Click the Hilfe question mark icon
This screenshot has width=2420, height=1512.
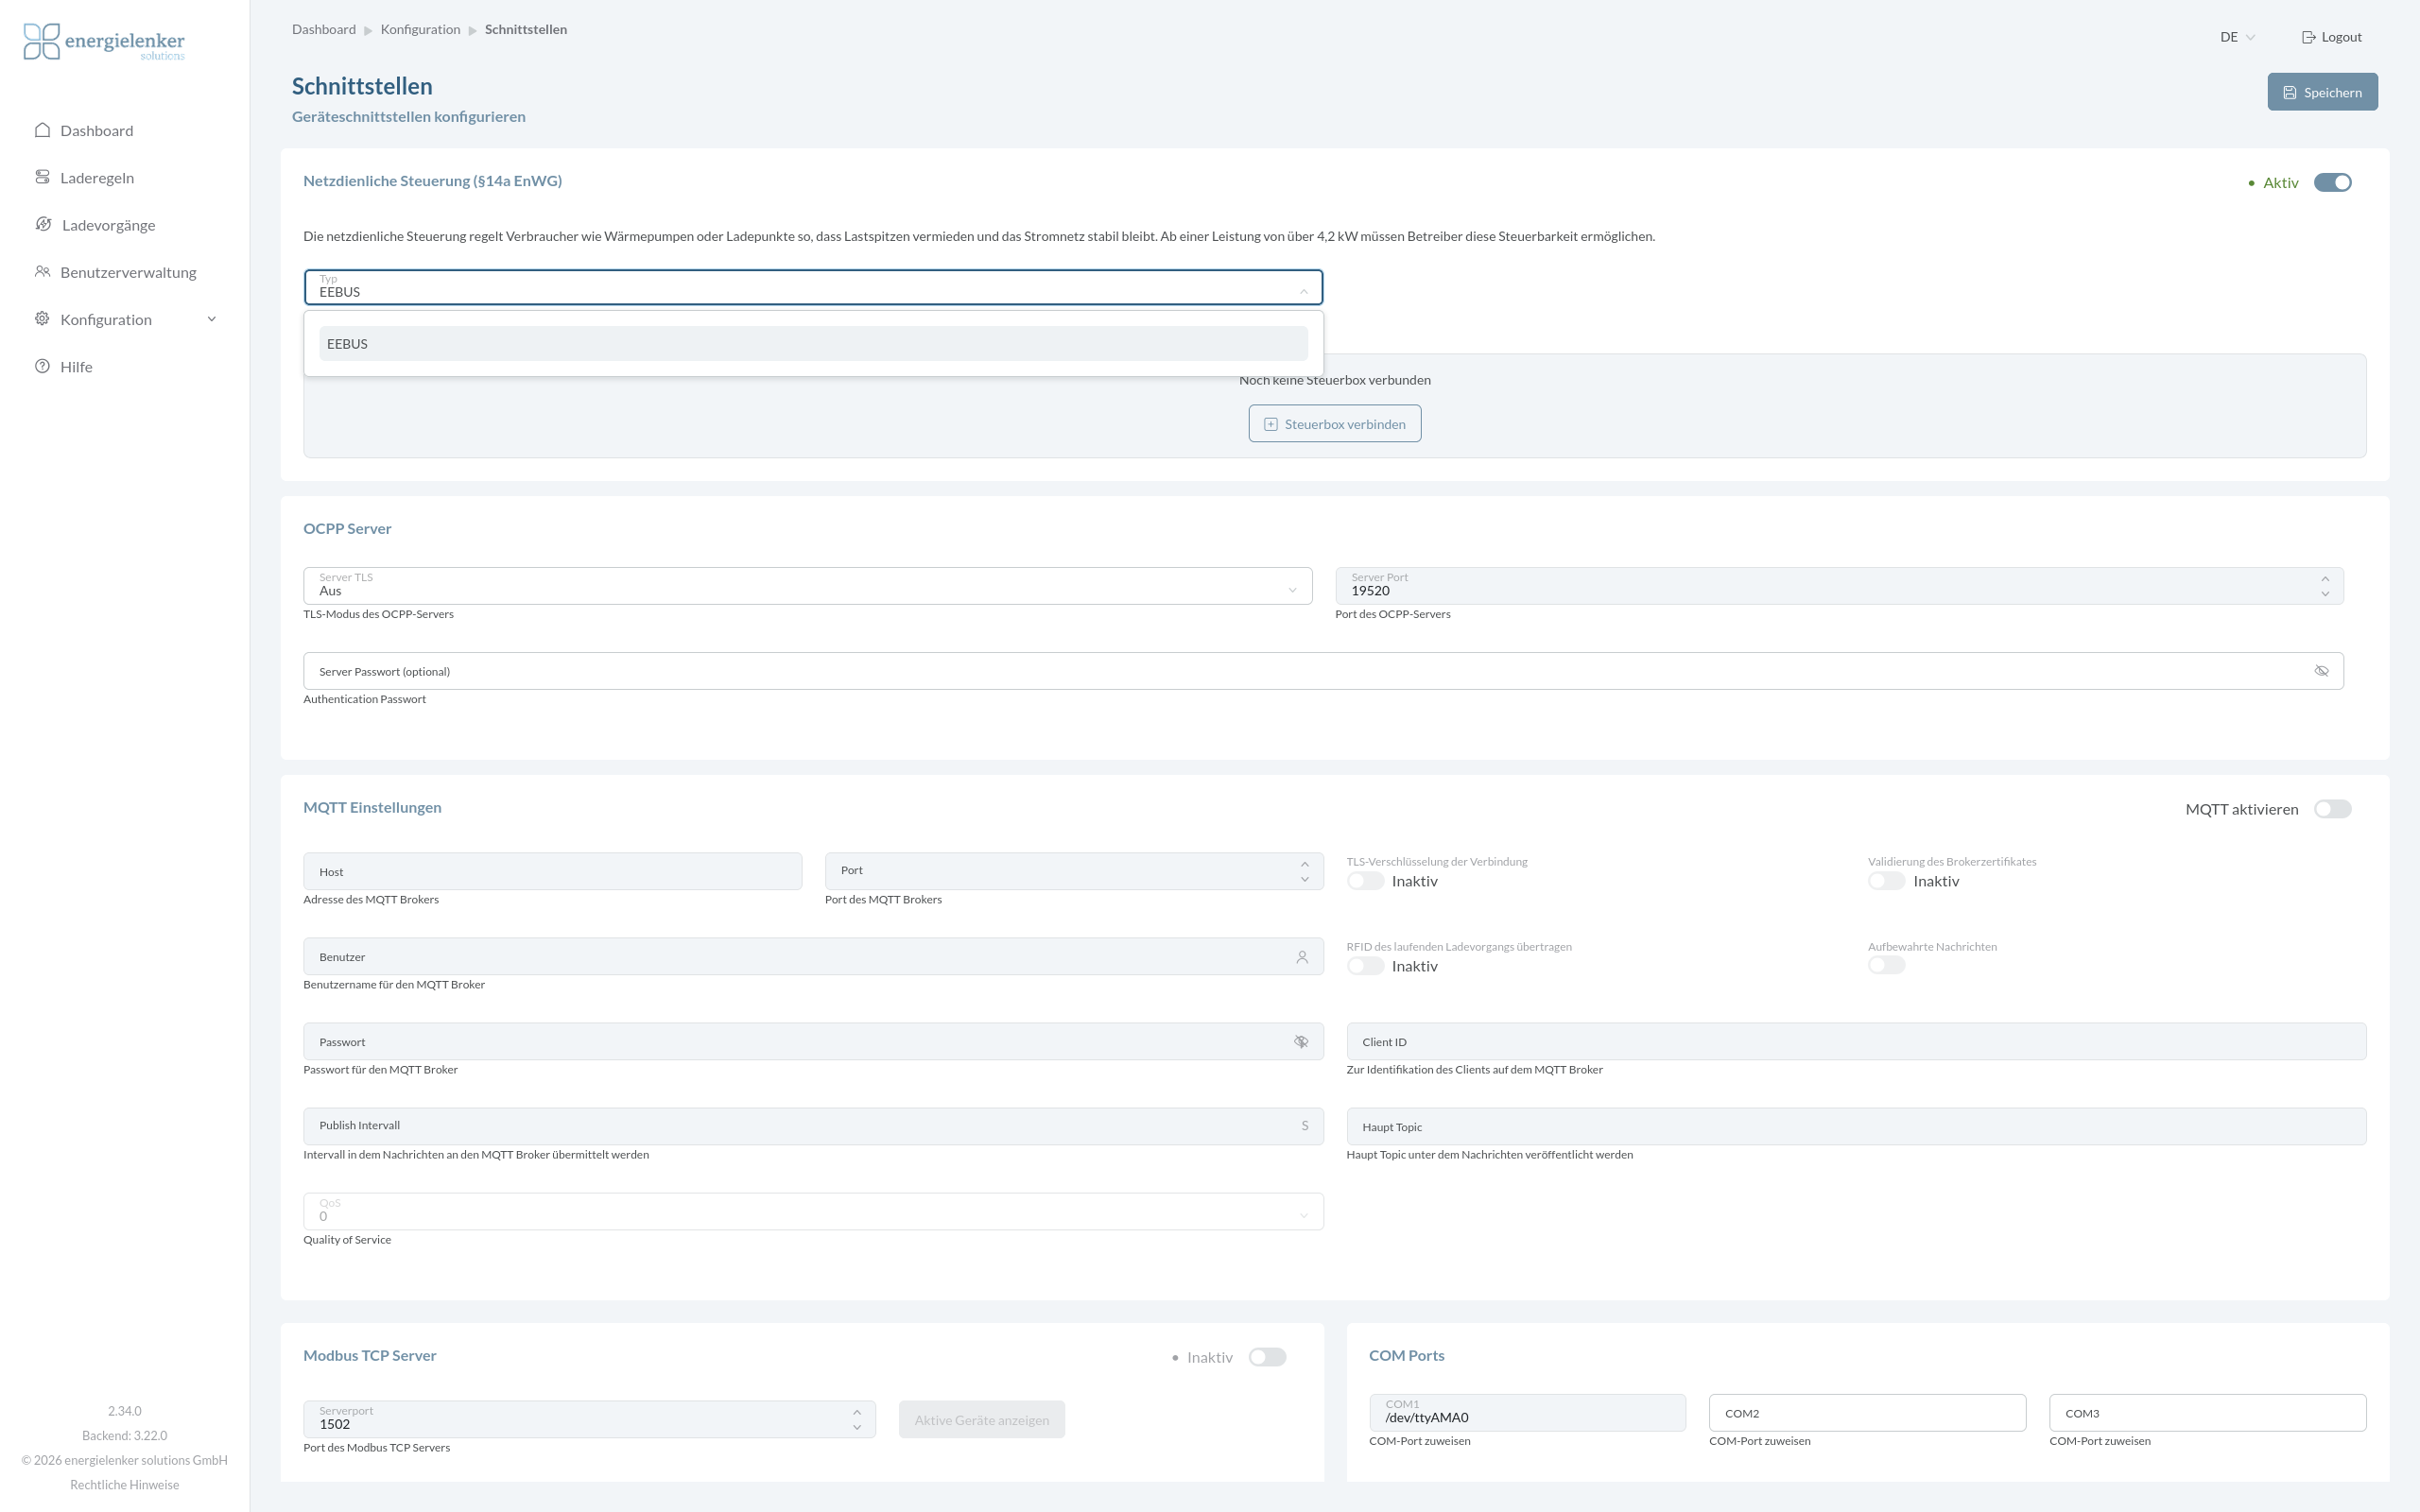(x=42, y=366)
